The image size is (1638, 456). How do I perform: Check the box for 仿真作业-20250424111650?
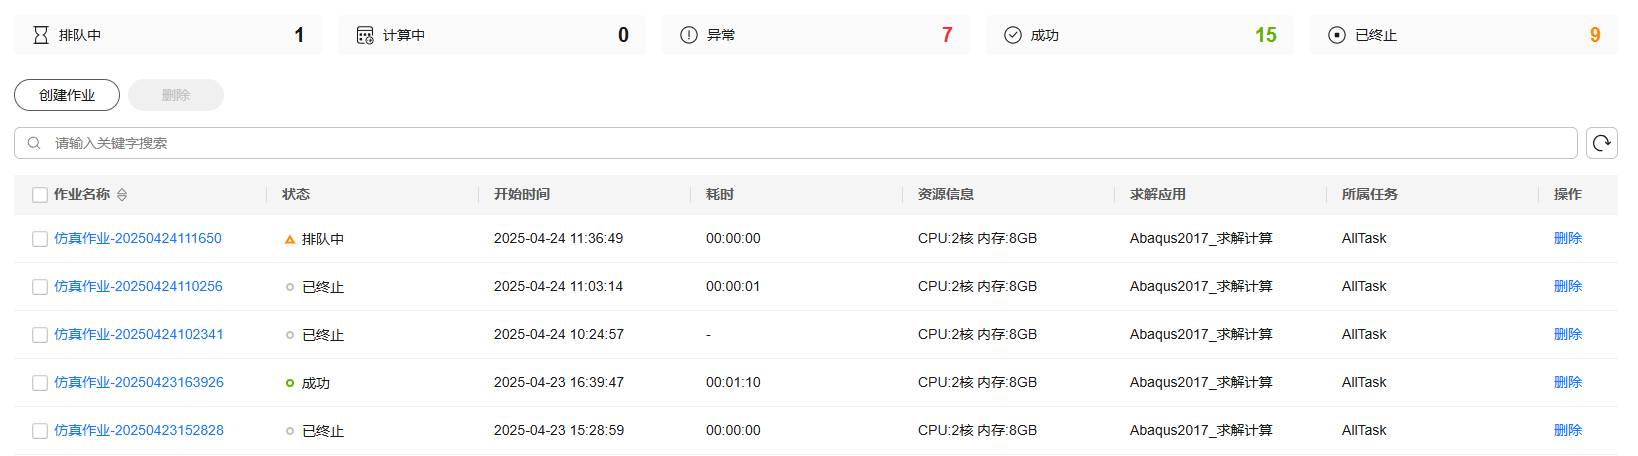40,239
